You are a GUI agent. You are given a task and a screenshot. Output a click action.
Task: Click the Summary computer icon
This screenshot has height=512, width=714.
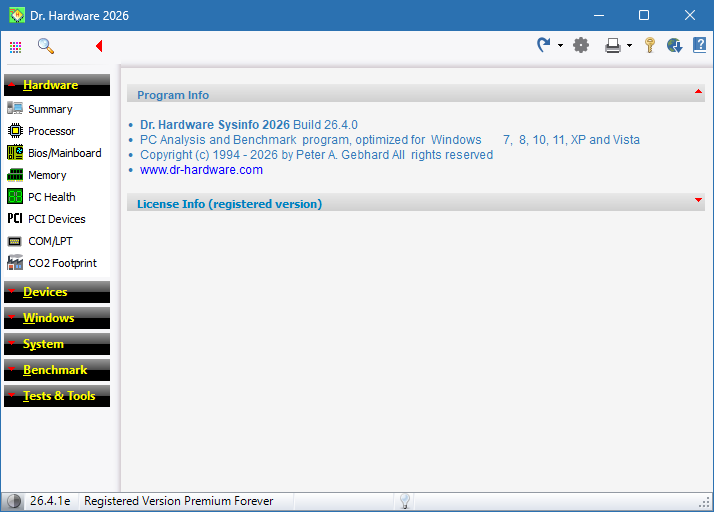click(15, 108)
